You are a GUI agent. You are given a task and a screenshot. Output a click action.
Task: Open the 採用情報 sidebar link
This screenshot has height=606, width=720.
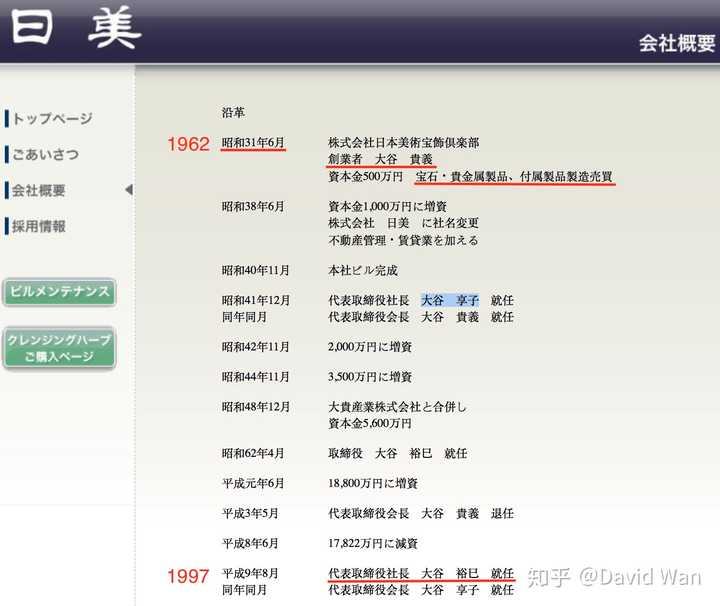coord(39,226)
